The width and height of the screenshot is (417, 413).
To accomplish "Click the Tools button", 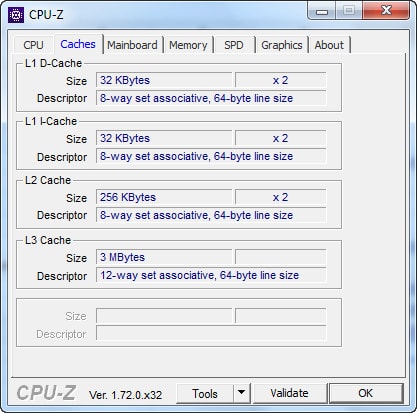I will click(x=205, y=394).
